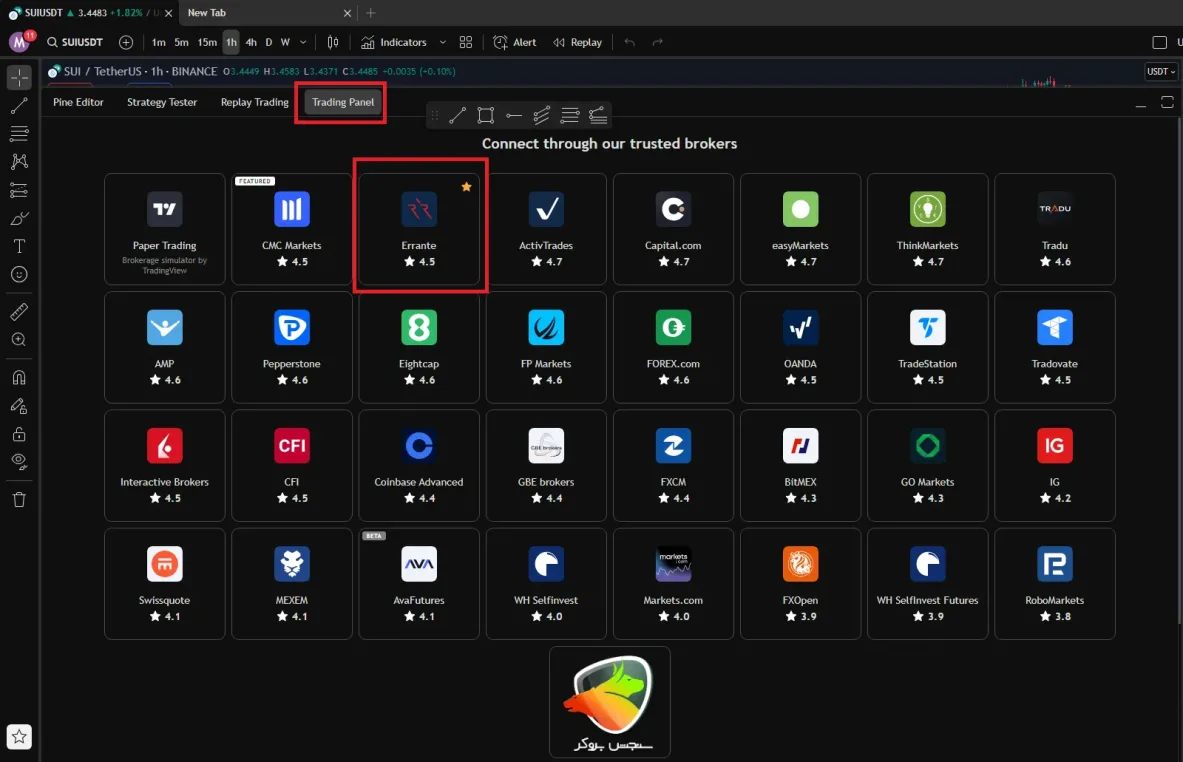This screenshot has width=1183, height=762.
Task: Switch to the 1m timeframe
Action: coord(158,42)
